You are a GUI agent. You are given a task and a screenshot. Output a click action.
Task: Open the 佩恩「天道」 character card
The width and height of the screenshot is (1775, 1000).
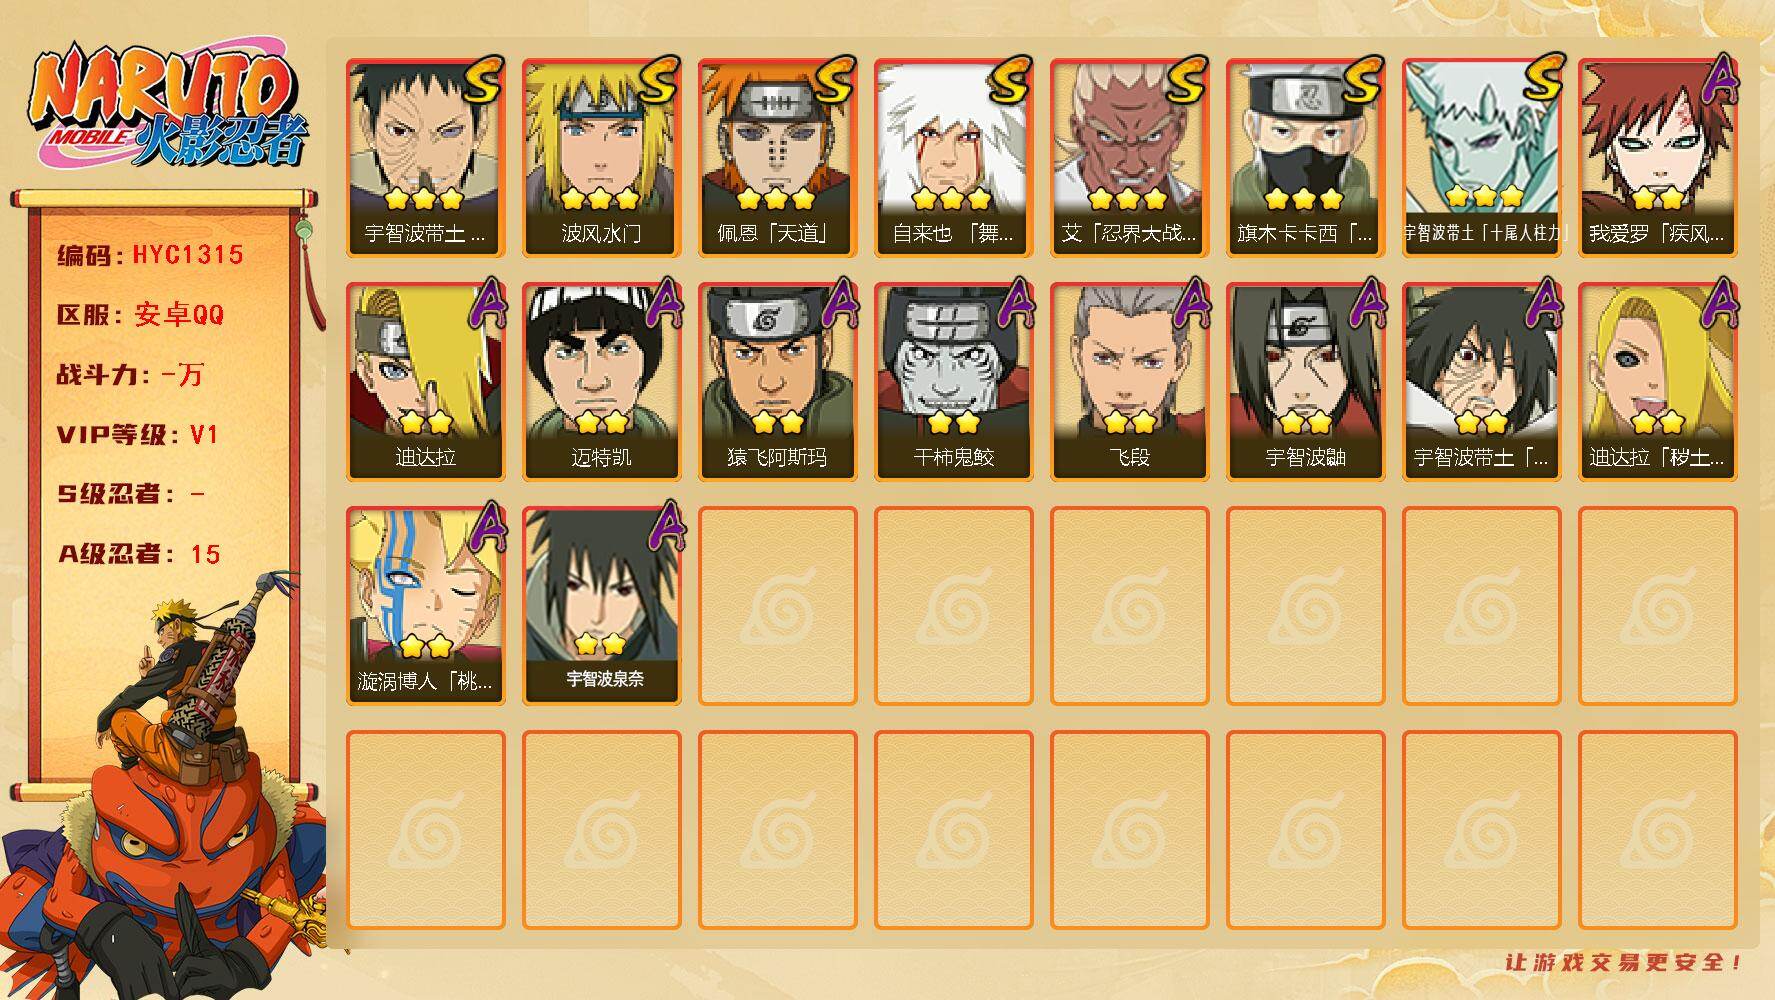tap(777, 158)
